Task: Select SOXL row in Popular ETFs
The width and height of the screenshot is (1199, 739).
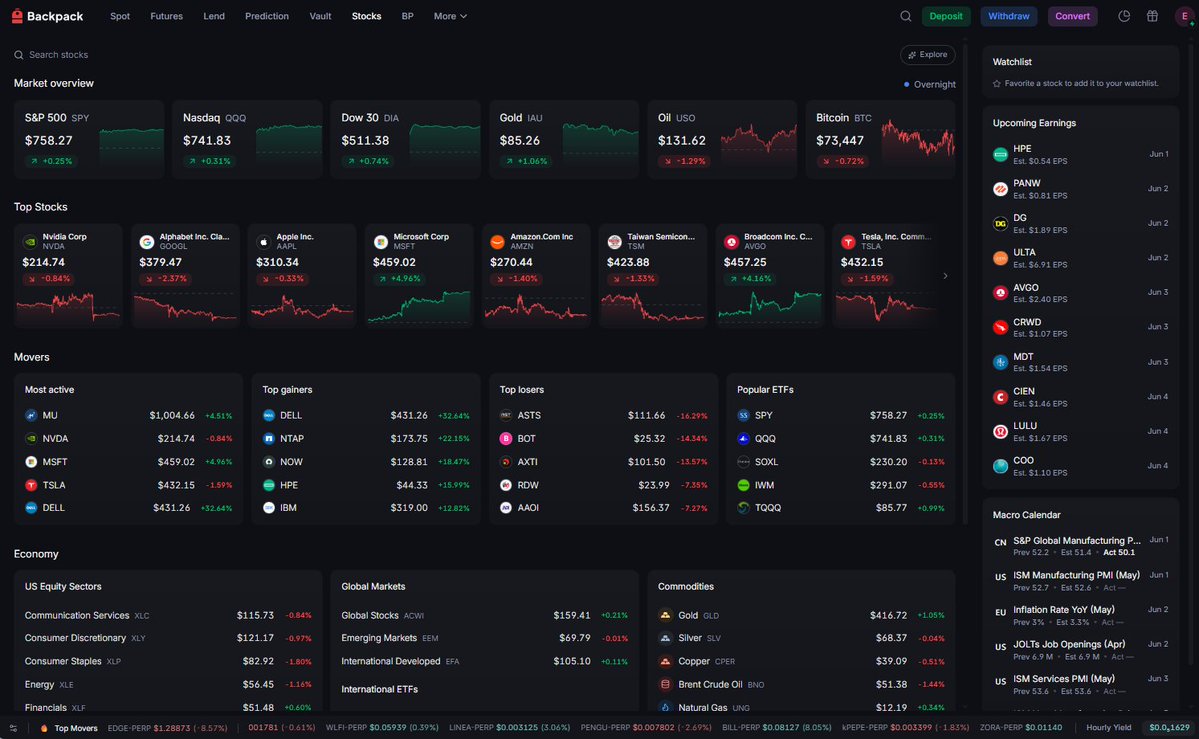Action: (841, 462)
